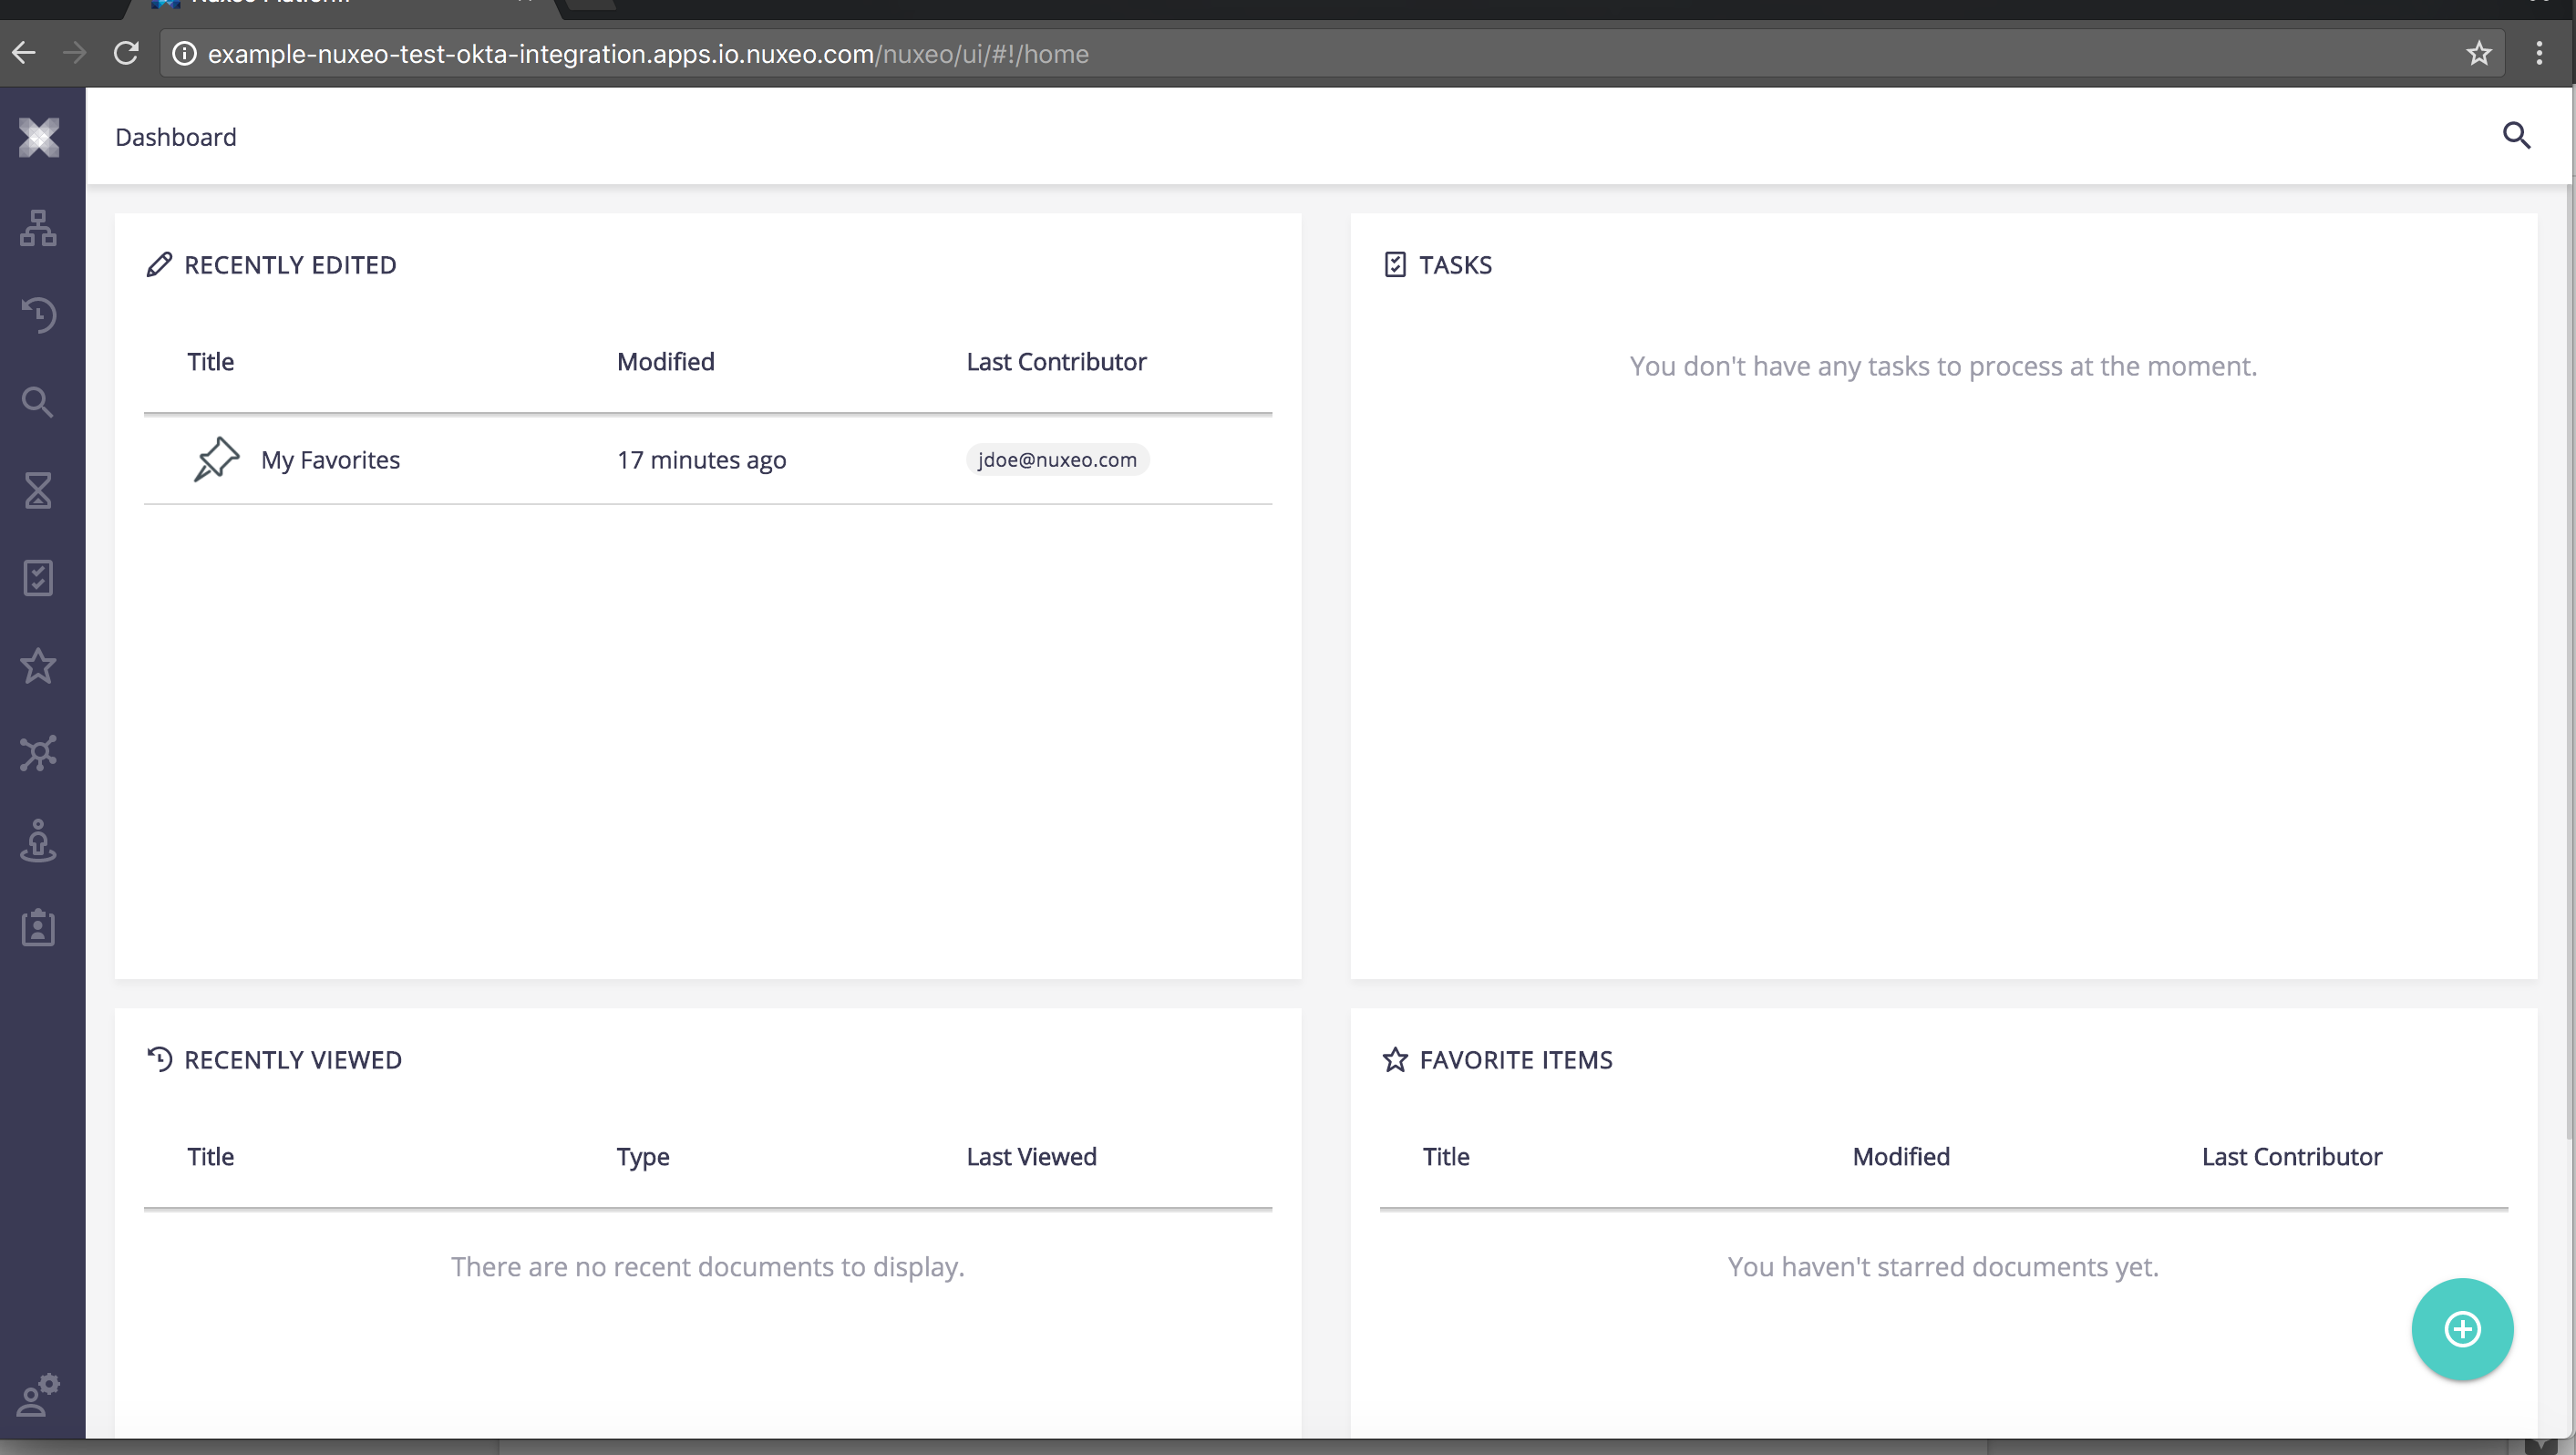Click Last Contributor header in Recently Edited
Screen dimensions: 2576x1455
[1056, 361]
